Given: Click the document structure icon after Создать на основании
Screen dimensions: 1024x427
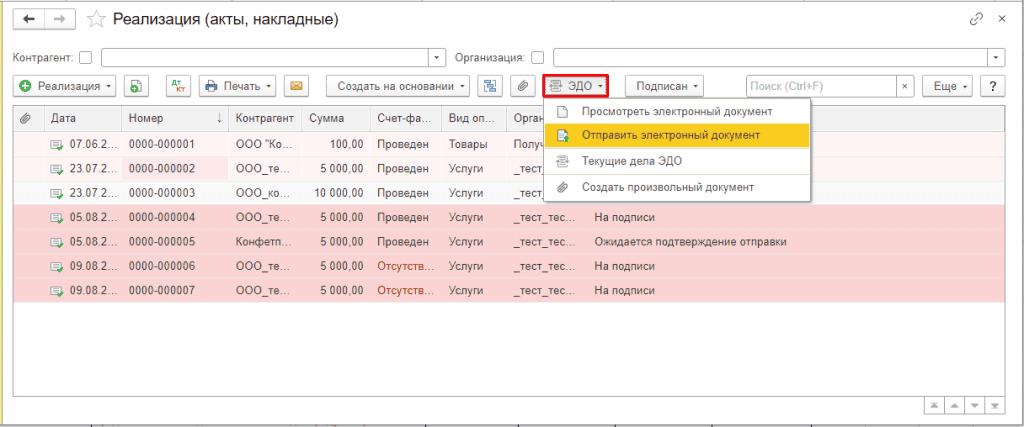Looking at the screenshot, I should tap(489, 86).
